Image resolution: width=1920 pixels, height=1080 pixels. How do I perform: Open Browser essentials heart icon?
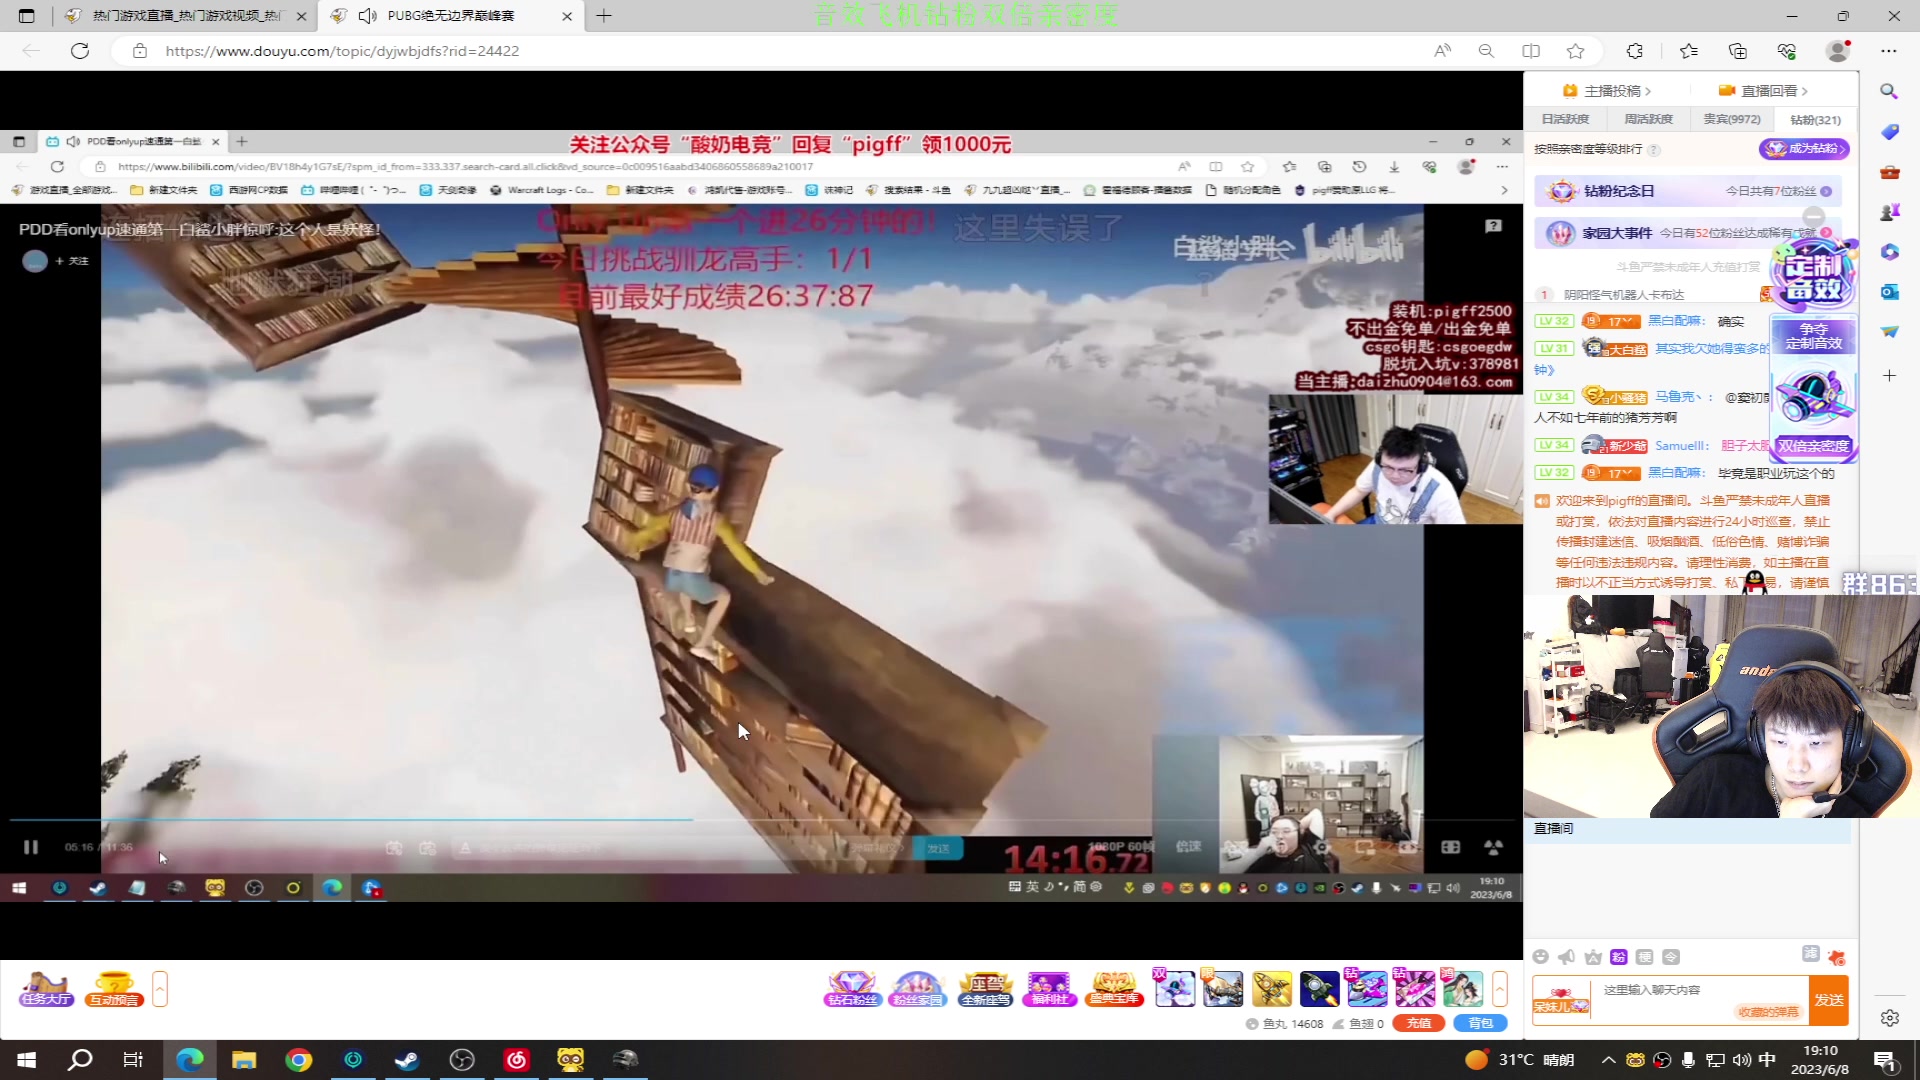coord(1787,51)
